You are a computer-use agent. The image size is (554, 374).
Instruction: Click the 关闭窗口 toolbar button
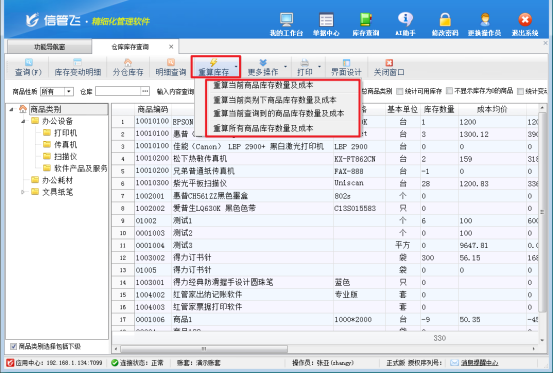[389, 67]
